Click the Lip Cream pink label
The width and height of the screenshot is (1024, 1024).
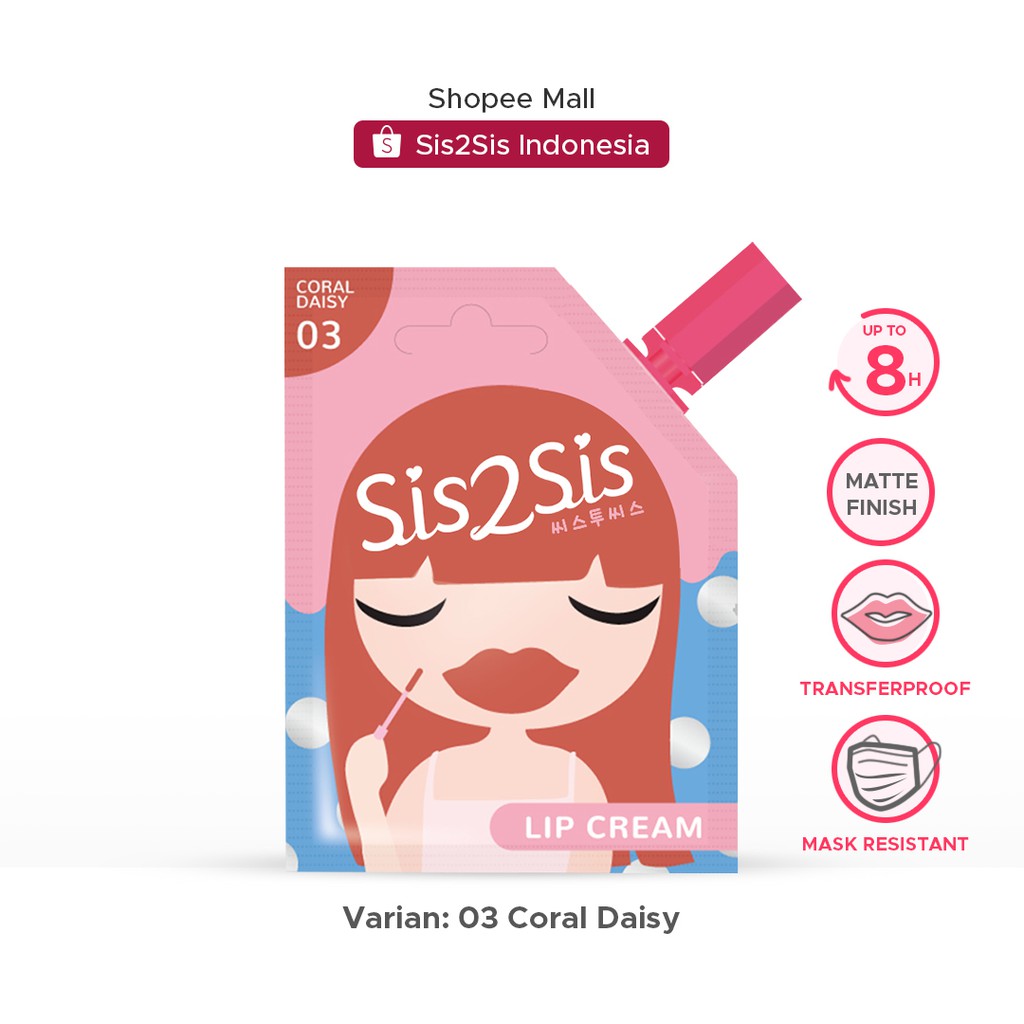click(x=613, y=827)
